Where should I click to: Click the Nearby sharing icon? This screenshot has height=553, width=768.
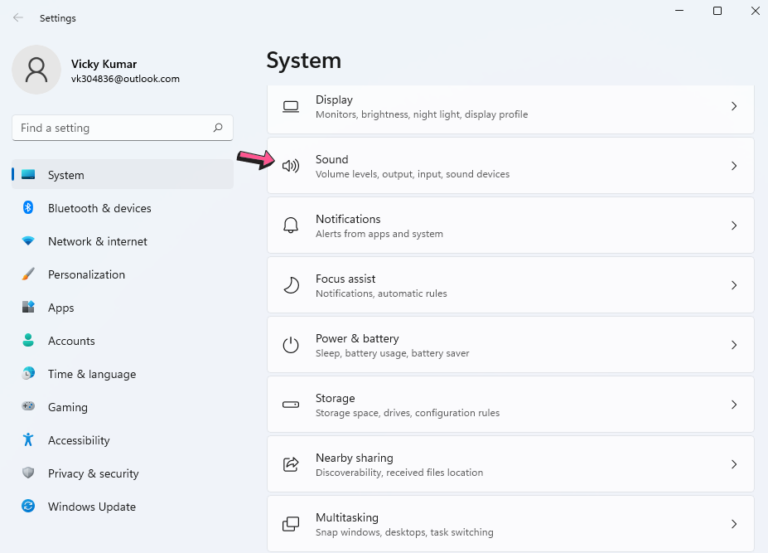pos(291,464)
